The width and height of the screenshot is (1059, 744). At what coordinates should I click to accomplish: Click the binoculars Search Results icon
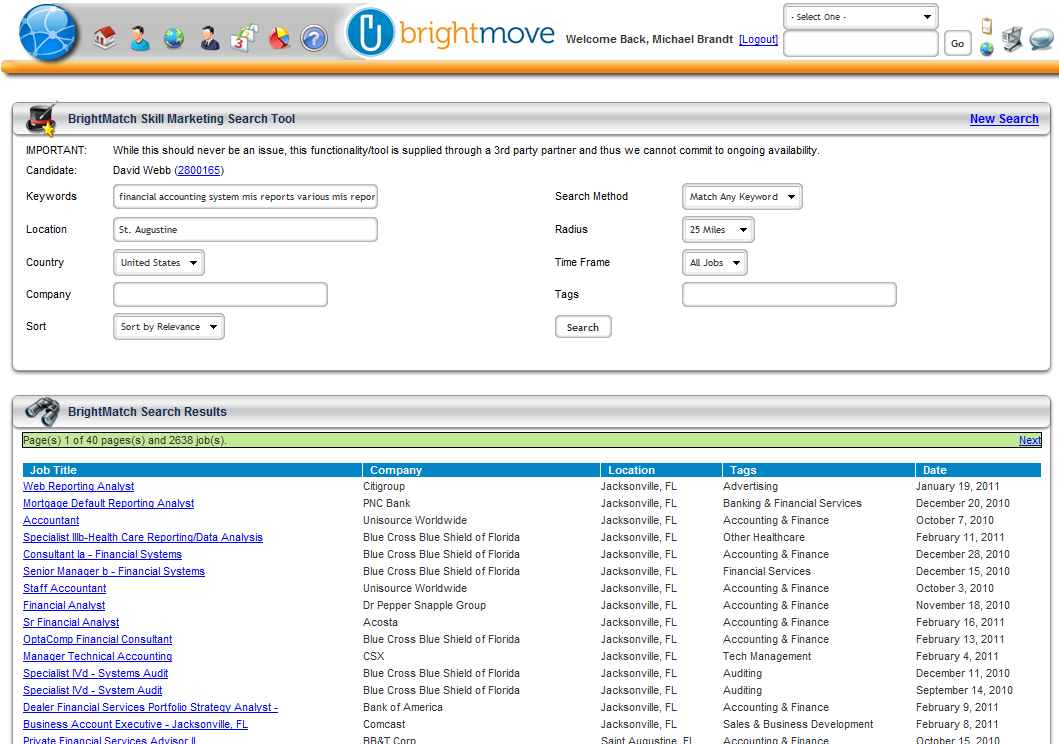[42, 411]
